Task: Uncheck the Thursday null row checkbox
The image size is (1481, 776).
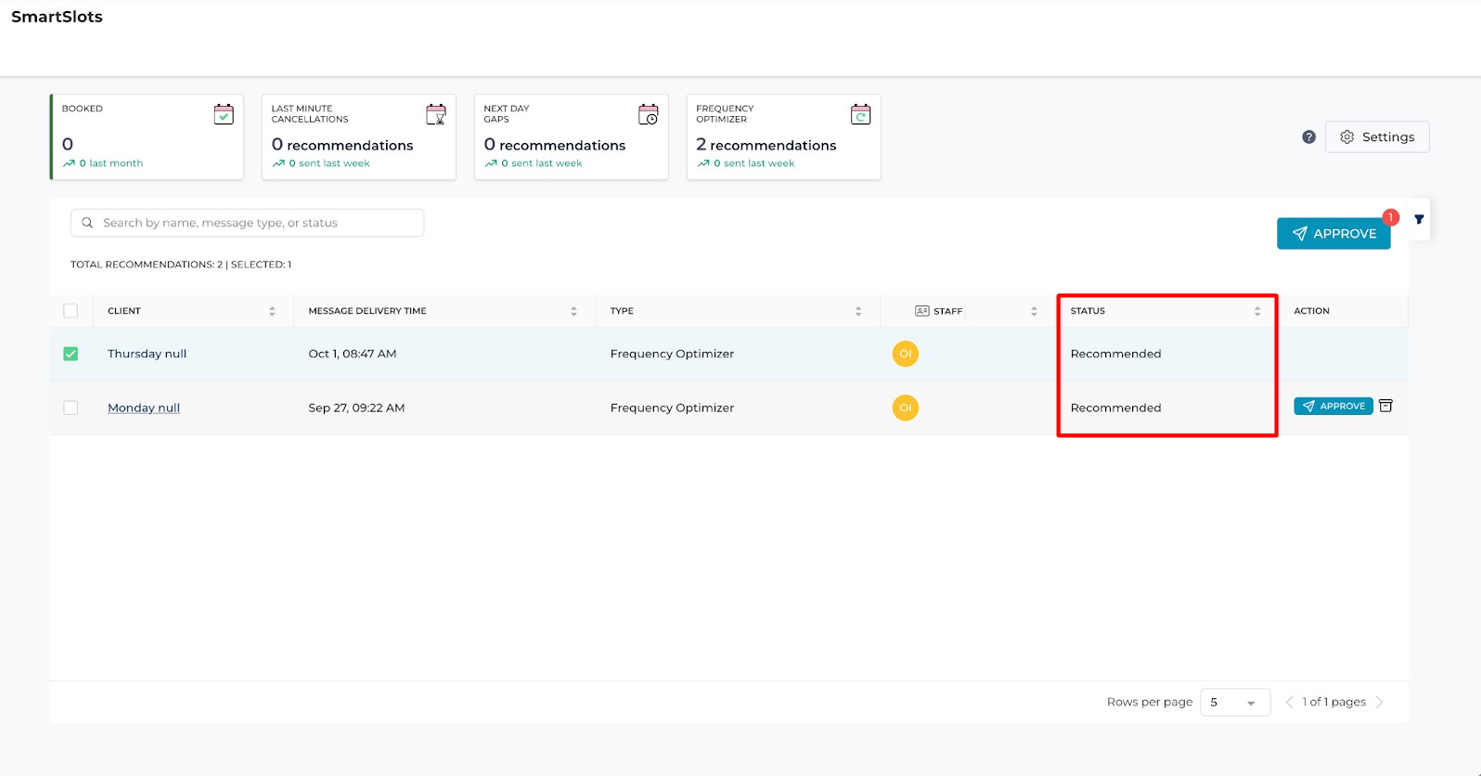Action: pos(71,354)
